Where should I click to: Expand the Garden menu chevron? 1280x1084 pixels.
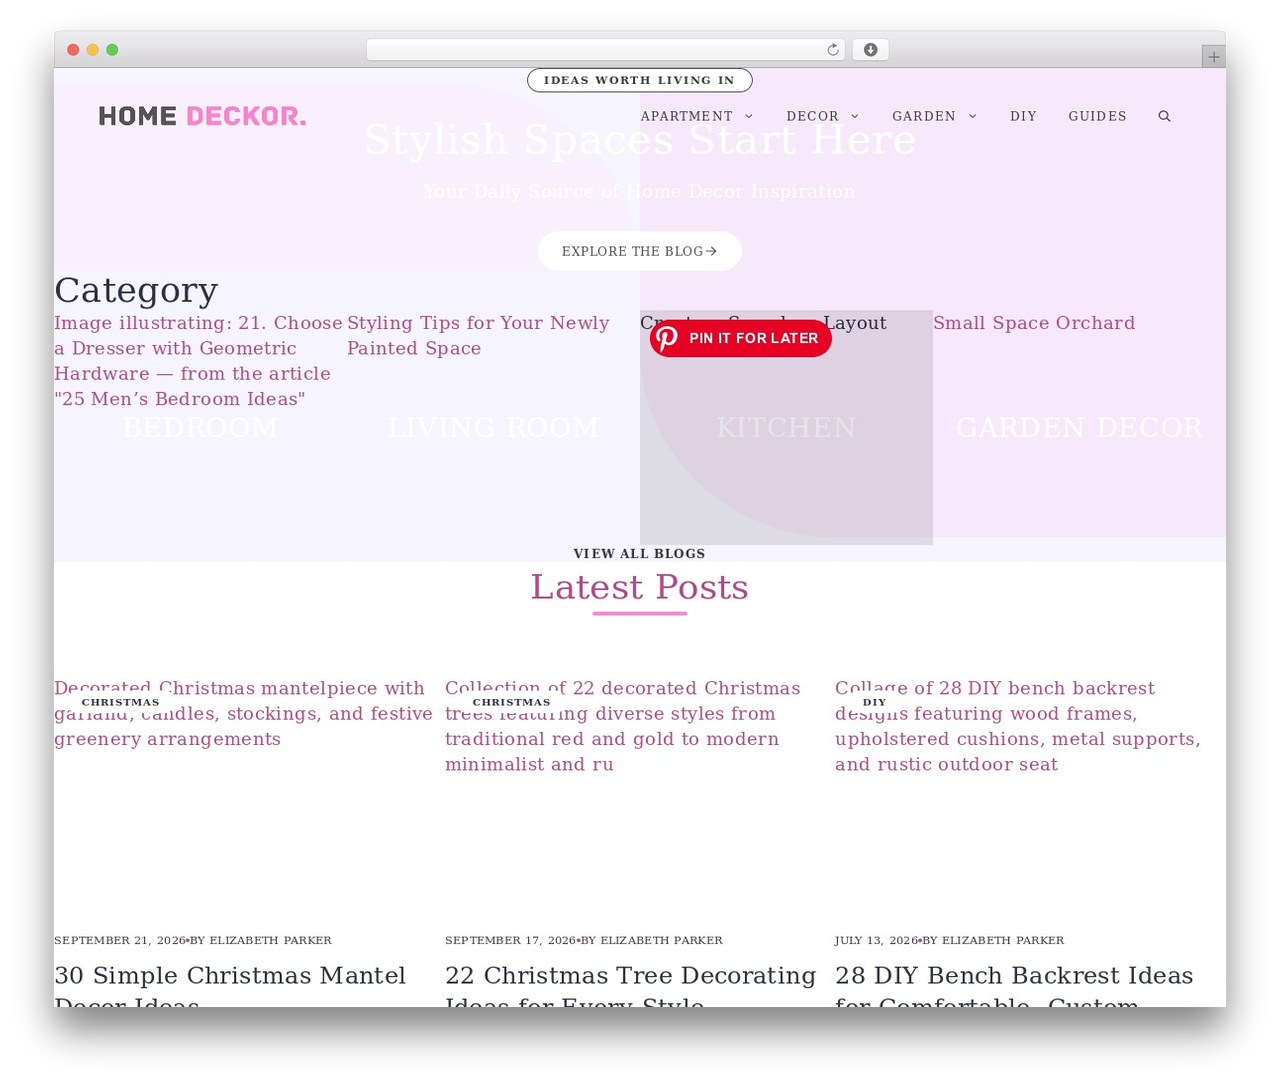(x=973, y=116)
